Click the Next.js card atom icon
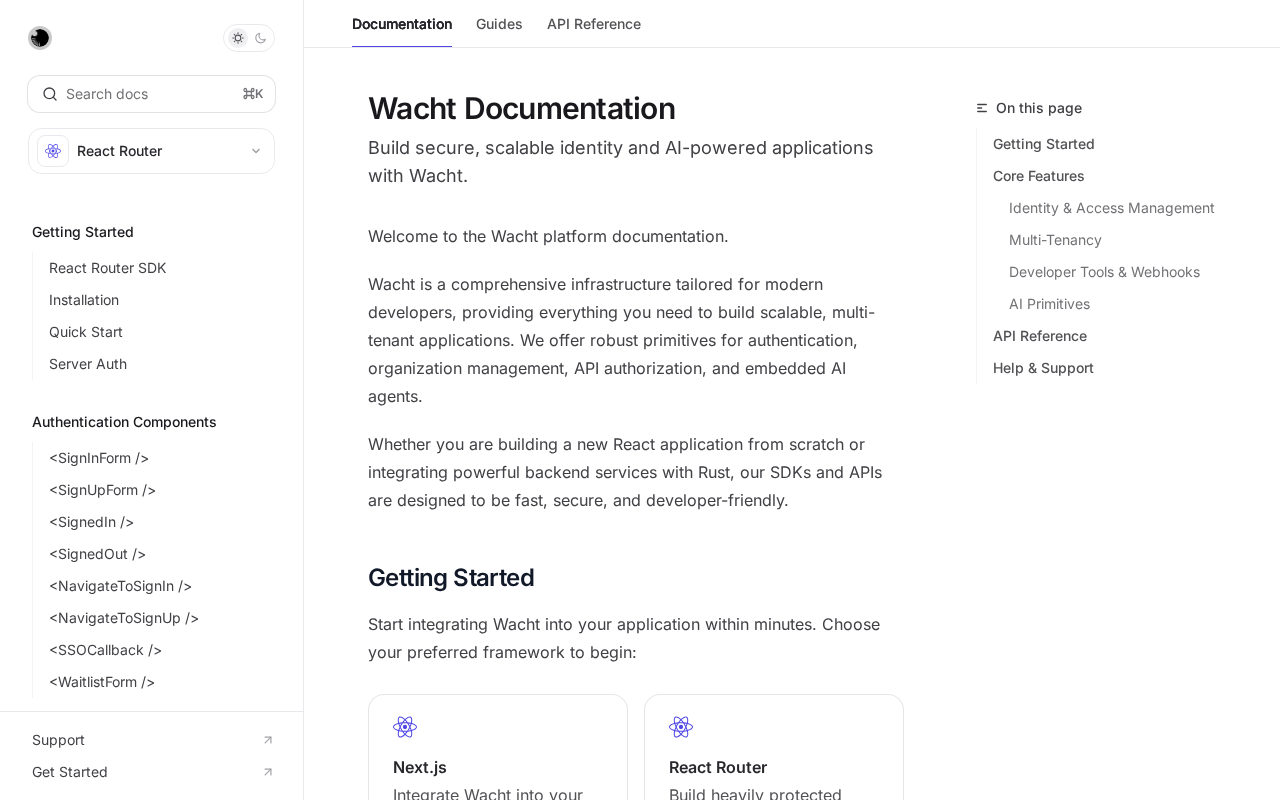Screen dimensions: 1280x800 tap(405, 727)
